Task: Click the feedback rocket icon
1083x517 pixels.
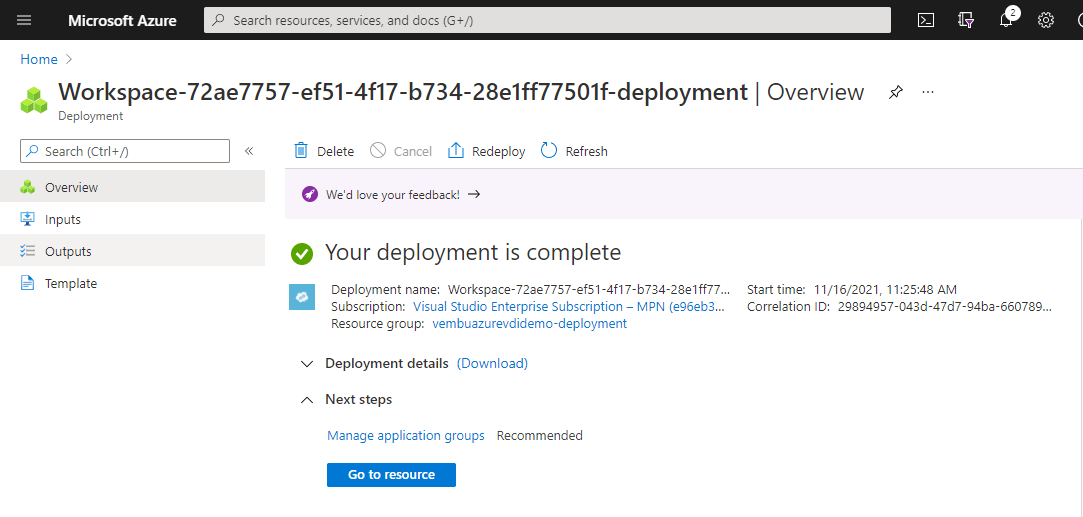Action: pyautogui.click(x=310, y=194)
